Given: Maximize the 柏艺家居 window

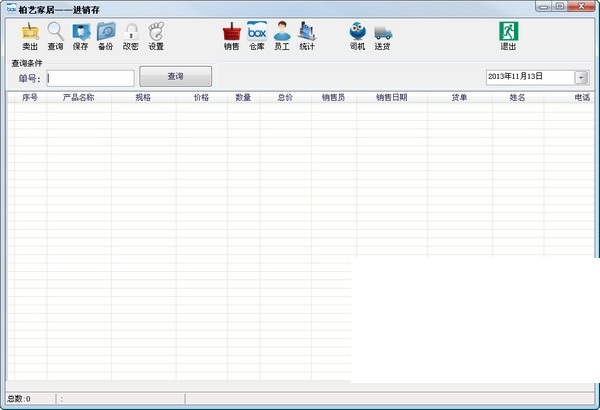Looking at the screenshot, I should (x=560, y=6).
